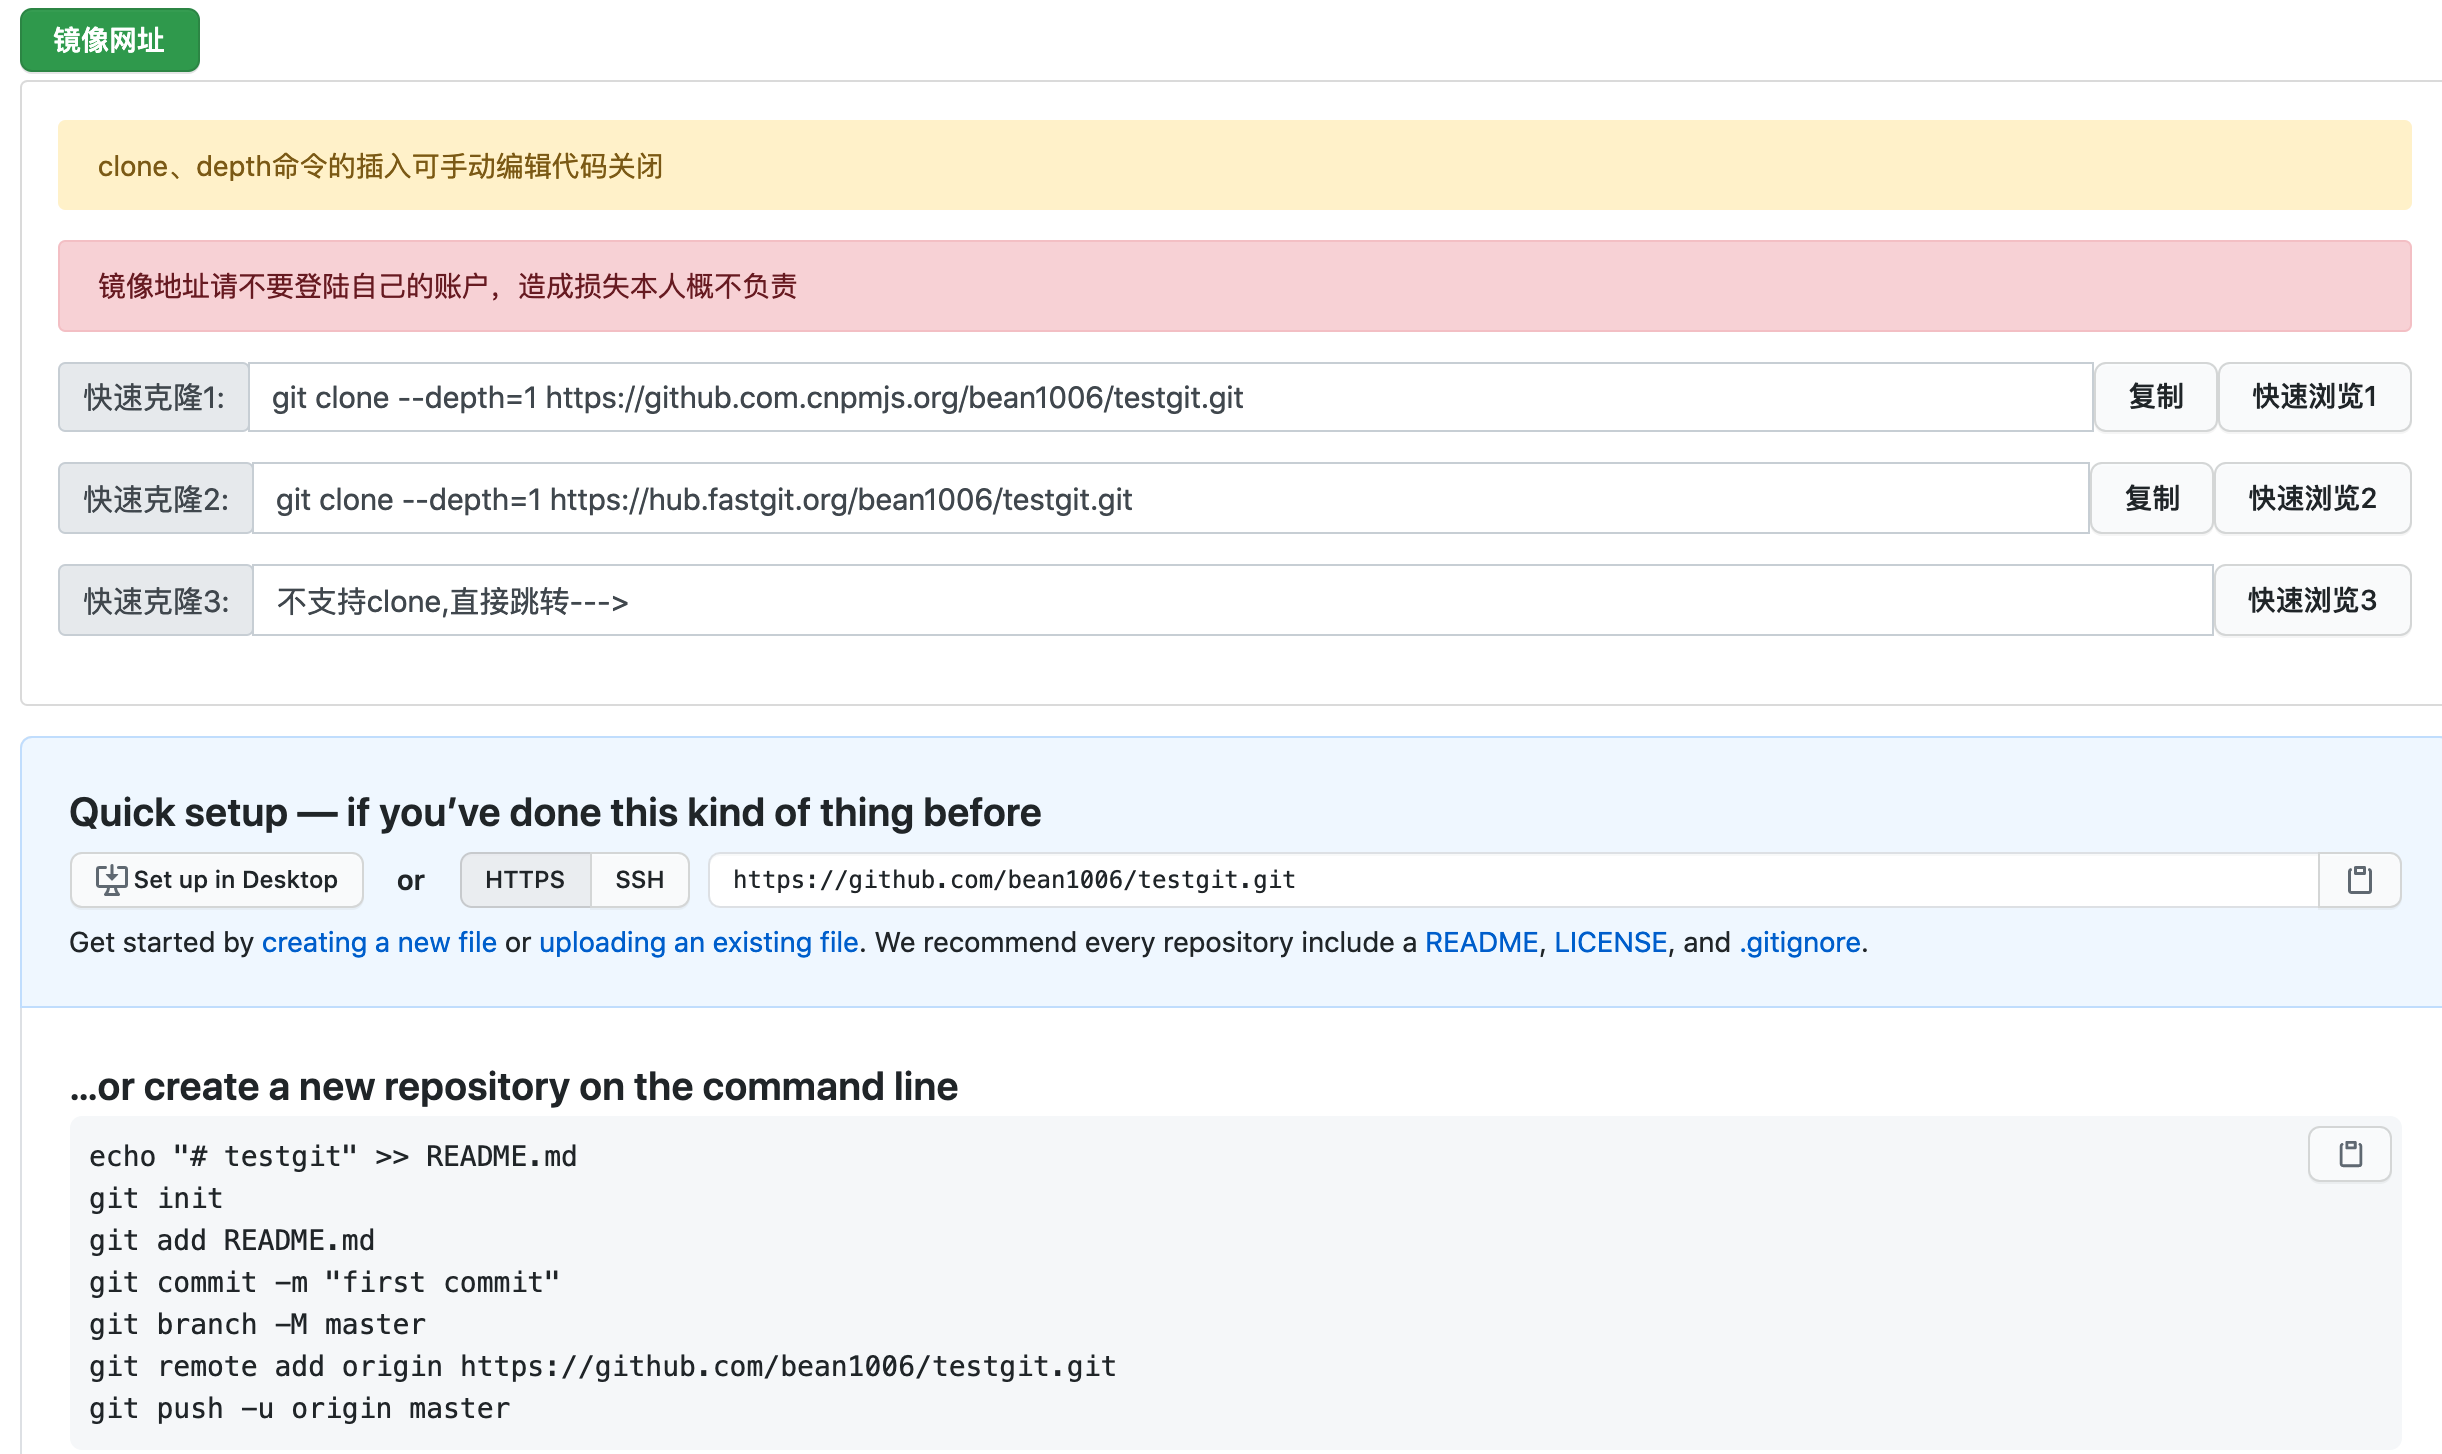Click the README link
Screen dimensions: 2442x1454
(x=1480, y=942)
